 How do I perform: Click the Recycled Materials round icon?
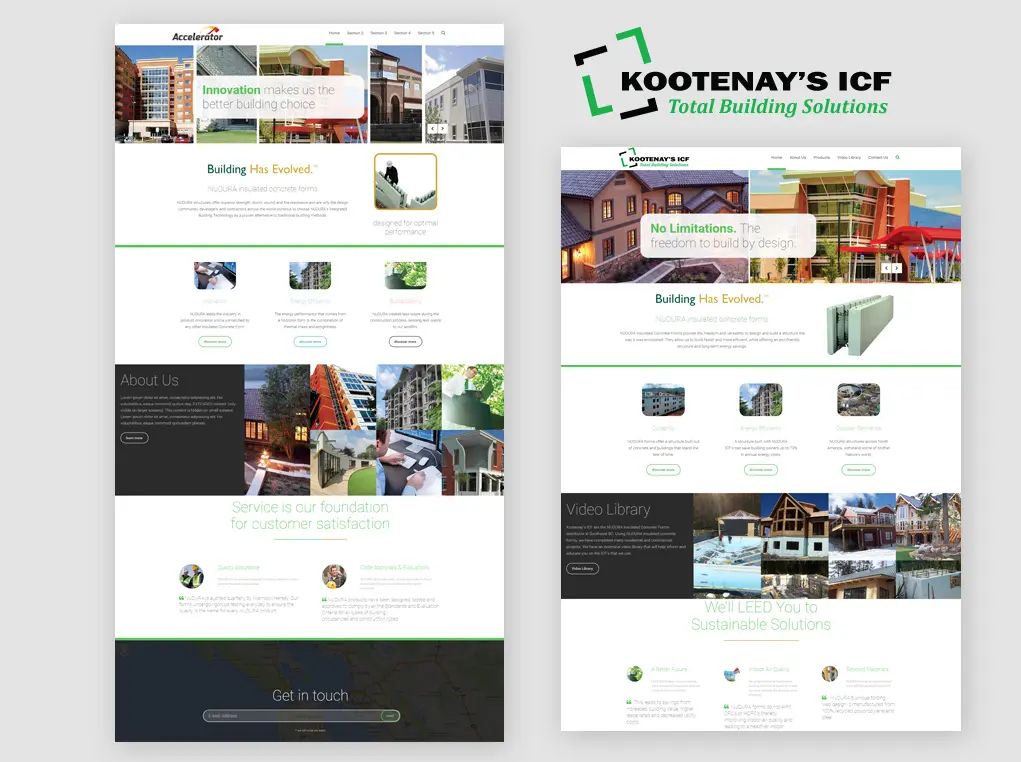[830, 674]
